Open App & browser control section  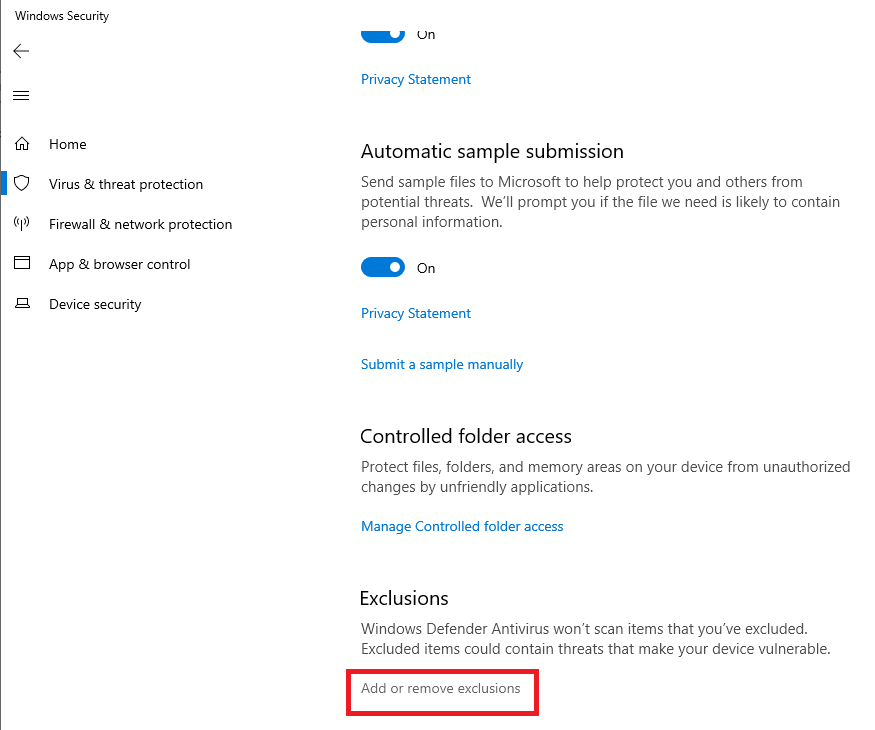119,264
